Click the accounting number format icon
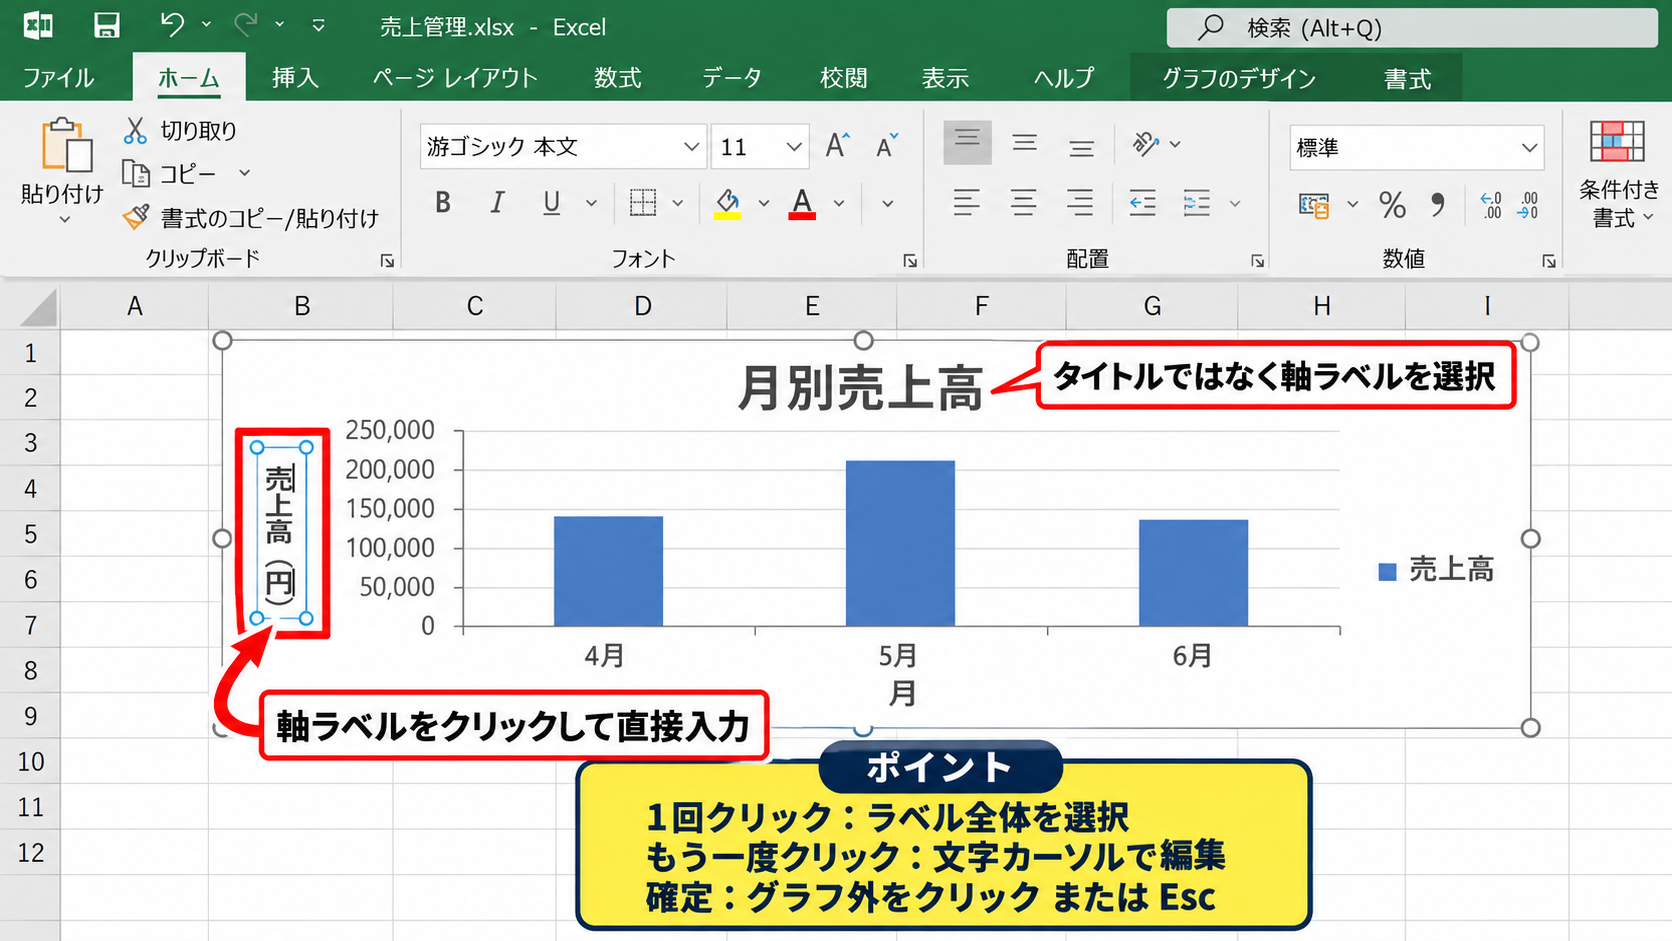The height and width of the screenshot is (941, 1672). pyautogui.click(x=1314, y=205)
